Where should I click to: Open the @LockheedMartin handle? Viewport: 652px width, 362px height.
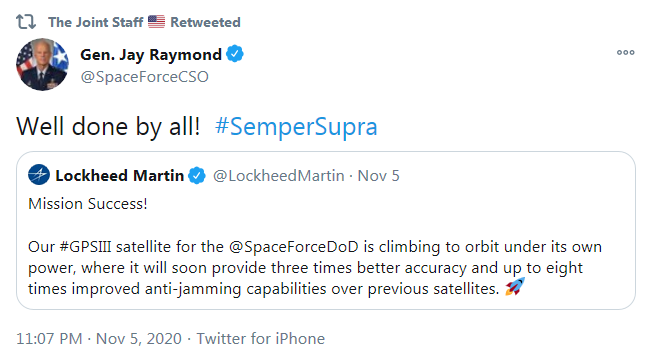point(279,176)
